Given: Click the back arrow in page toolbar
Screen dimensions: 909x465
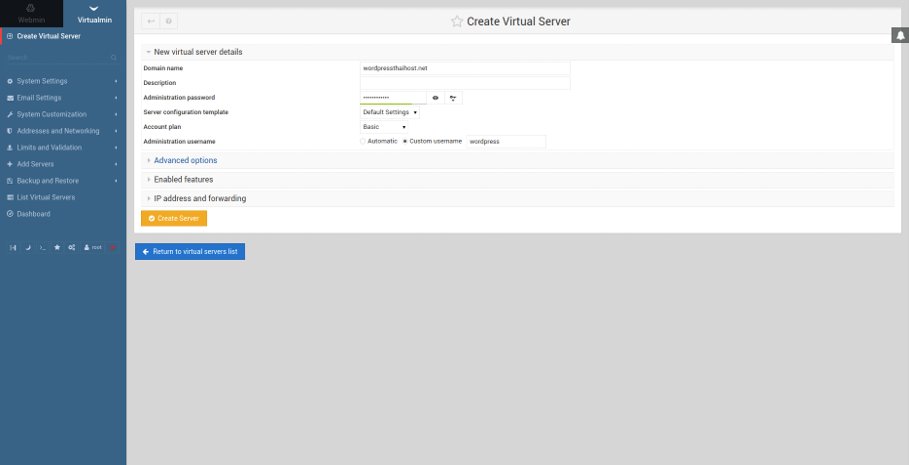Looking at the screenshot, I should click(x=151, y=21).
